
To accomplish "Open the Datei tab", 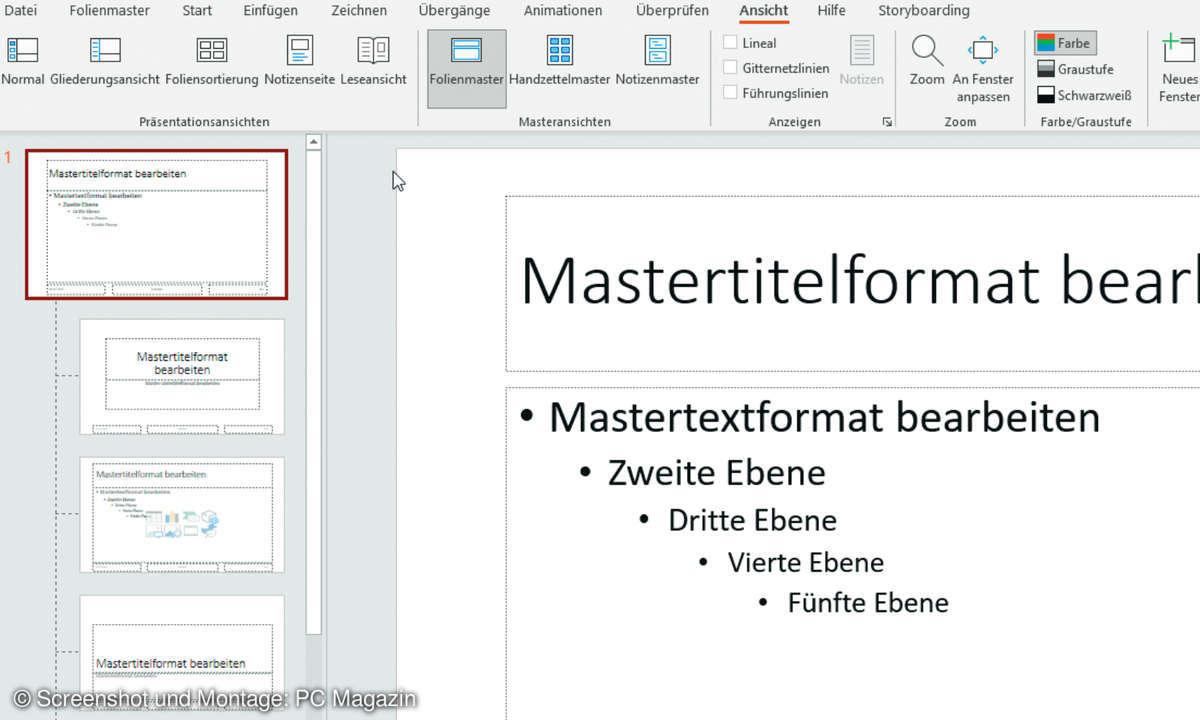I will tap(21, 11).
